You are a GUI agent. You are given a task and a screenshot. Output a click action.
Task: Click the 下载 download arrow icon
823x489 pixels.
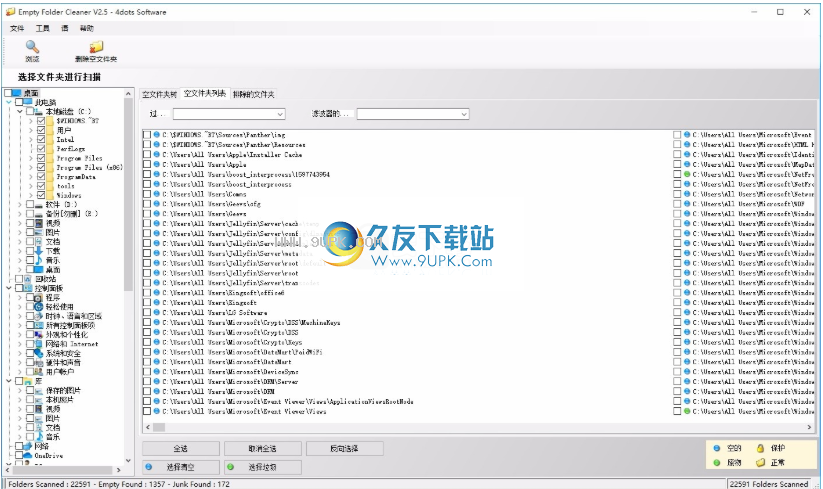point(39,251)
